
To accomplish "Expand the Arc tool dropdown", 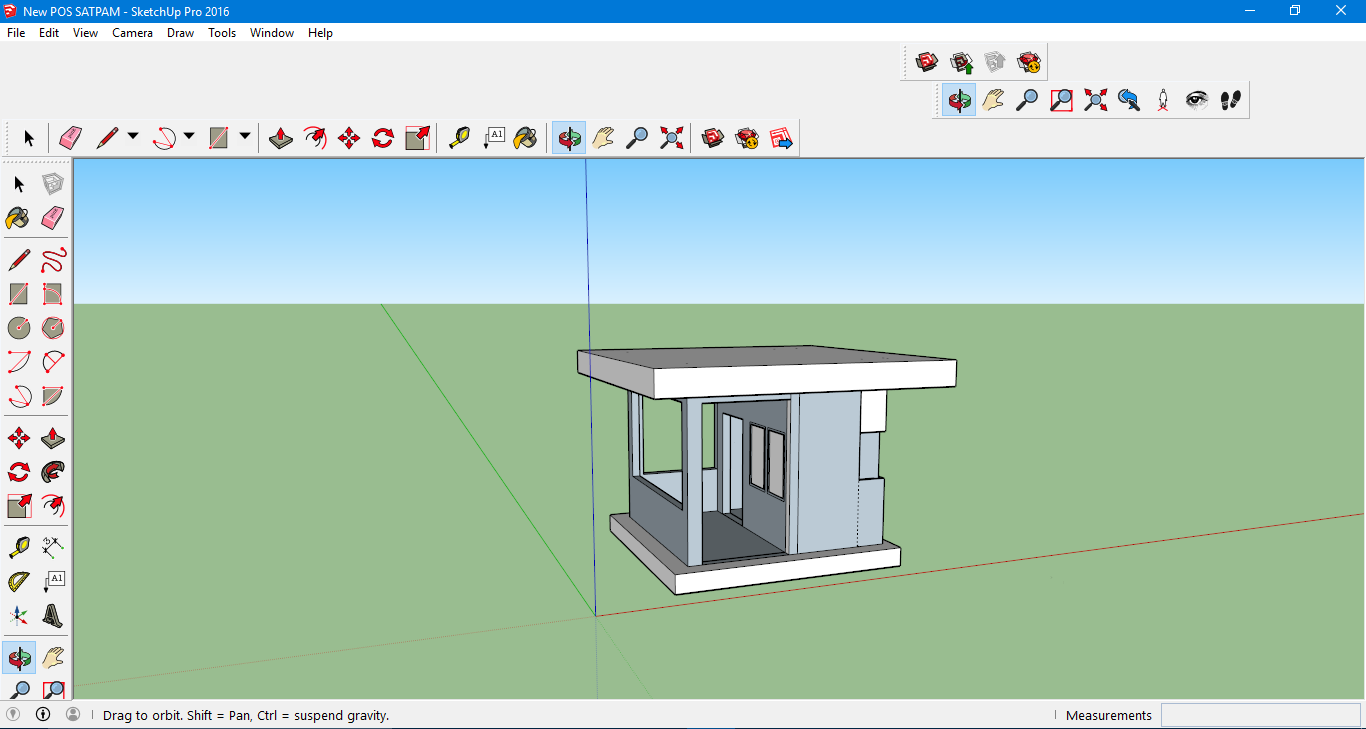I will tap(189, 137).
